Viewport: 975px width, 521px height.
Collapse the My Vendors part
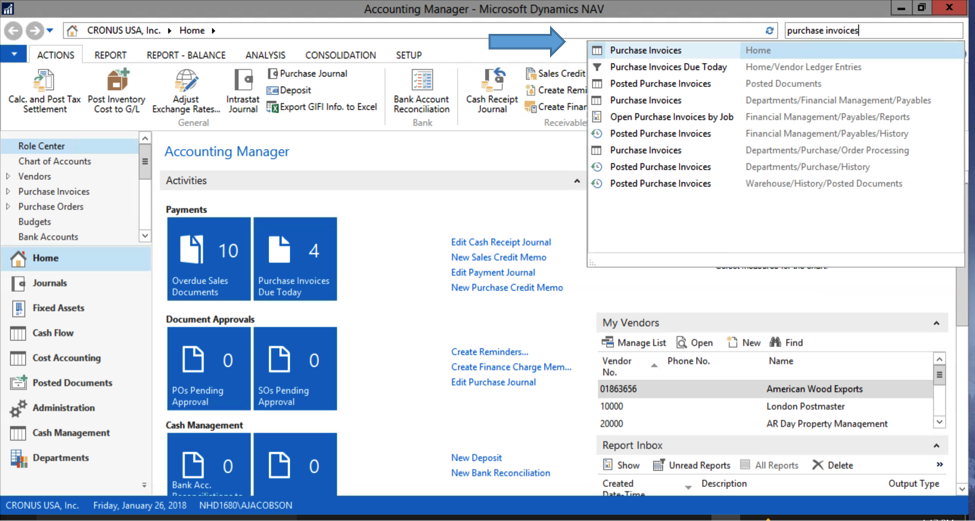936,323
